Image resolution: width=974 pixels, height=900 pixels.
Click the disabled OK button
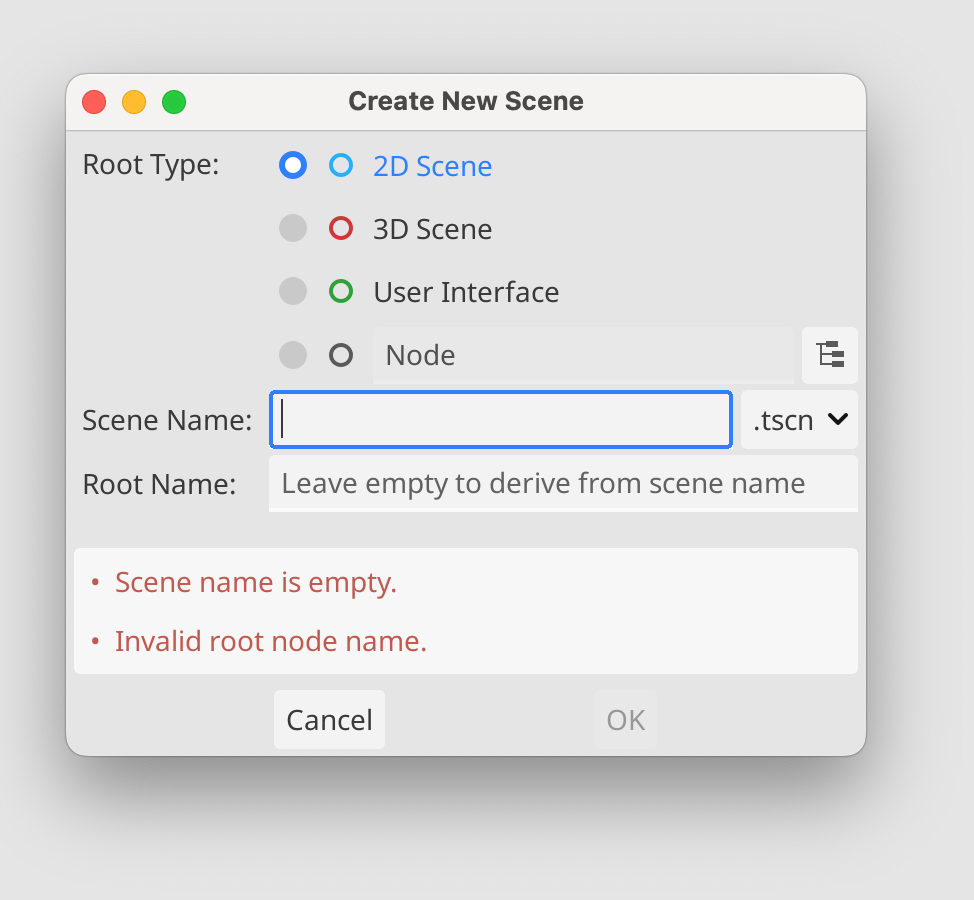626,719
